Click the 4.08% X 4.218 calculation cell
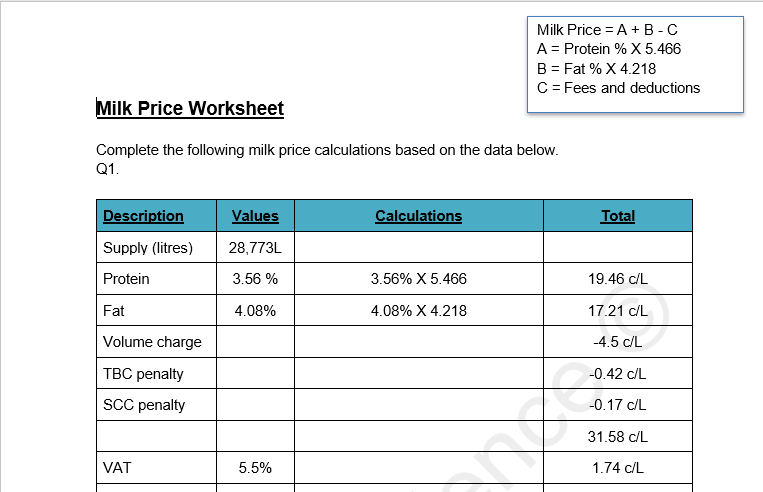Viewport: 763px width, 492px height. click(x=418, y=311)
